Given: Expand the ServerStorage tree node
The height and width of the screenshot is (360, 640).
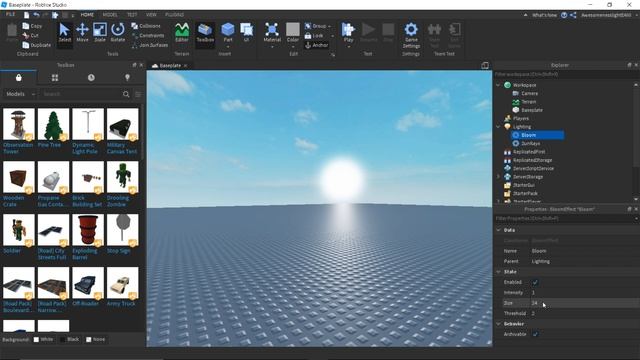Looking at the screenshot, I should click(x=498, y=177).
